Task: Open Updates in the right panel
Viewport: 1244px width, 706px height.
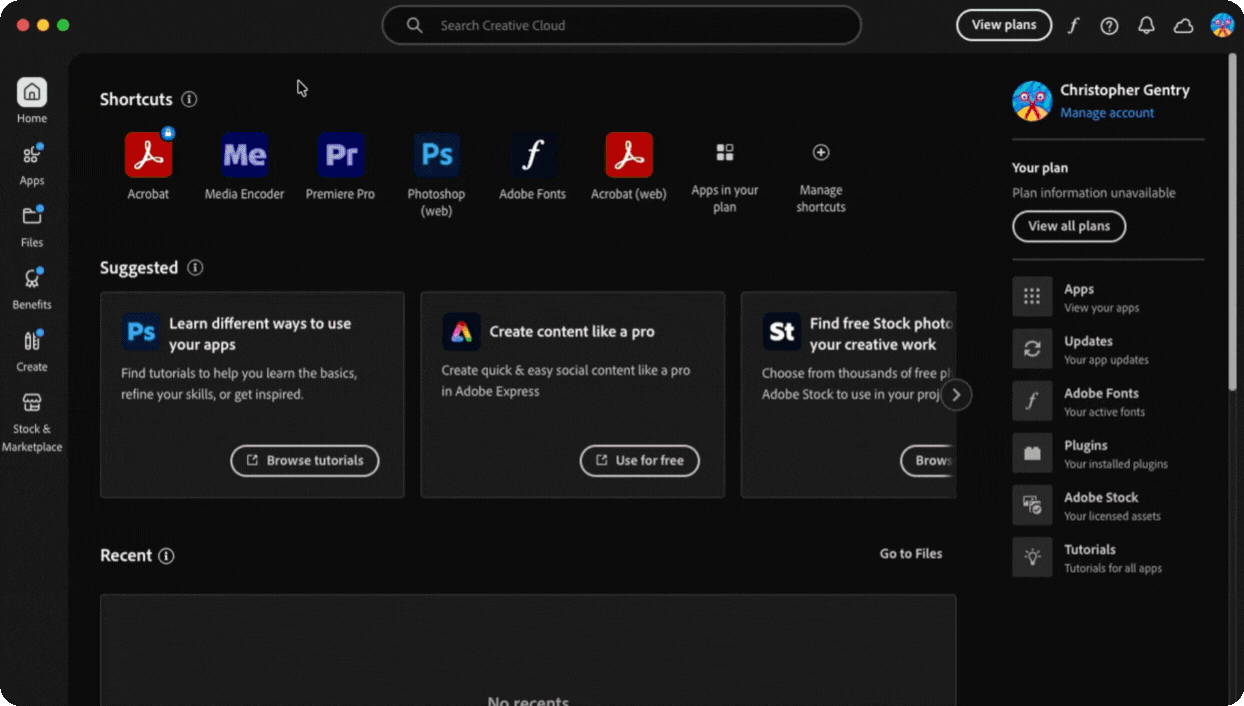Action: (1107, 349)
